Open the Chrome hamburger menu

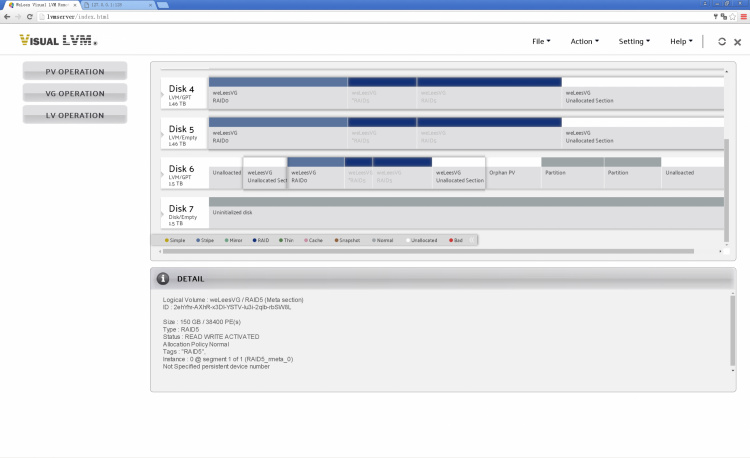tap(741, 17)
